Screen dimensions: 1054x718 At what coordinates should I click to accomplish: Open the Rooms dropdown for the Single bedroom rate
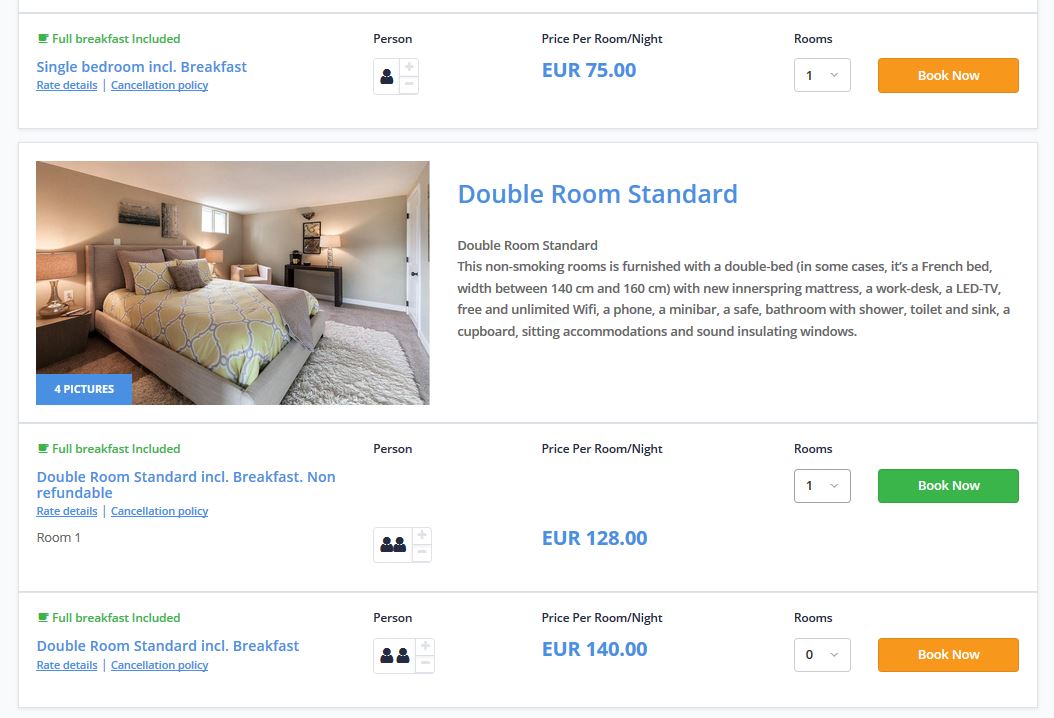821,74
